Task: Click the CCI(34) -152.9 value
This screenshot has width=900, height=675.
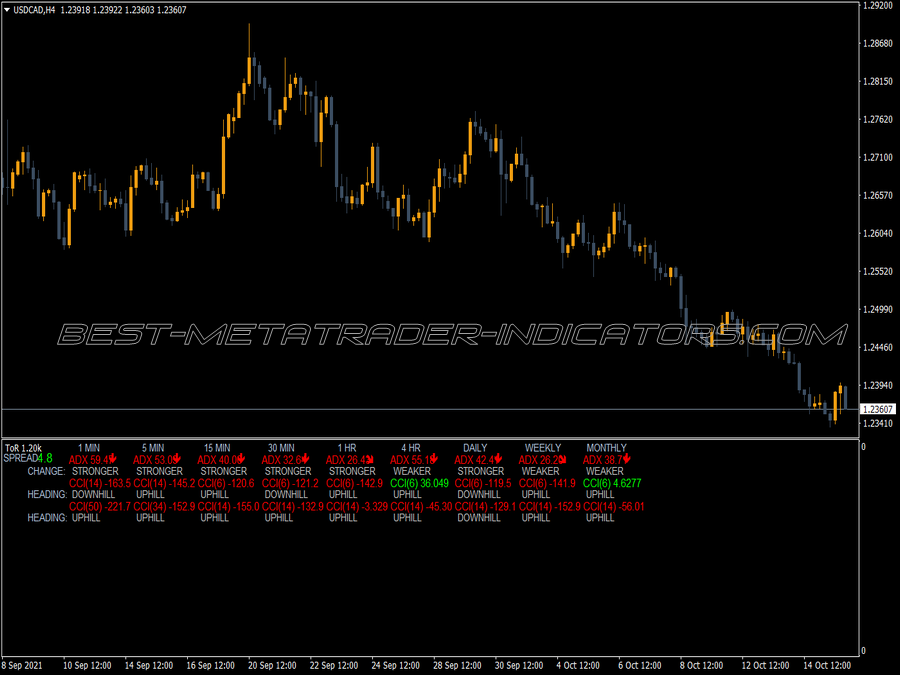Action: click(165, 507)
